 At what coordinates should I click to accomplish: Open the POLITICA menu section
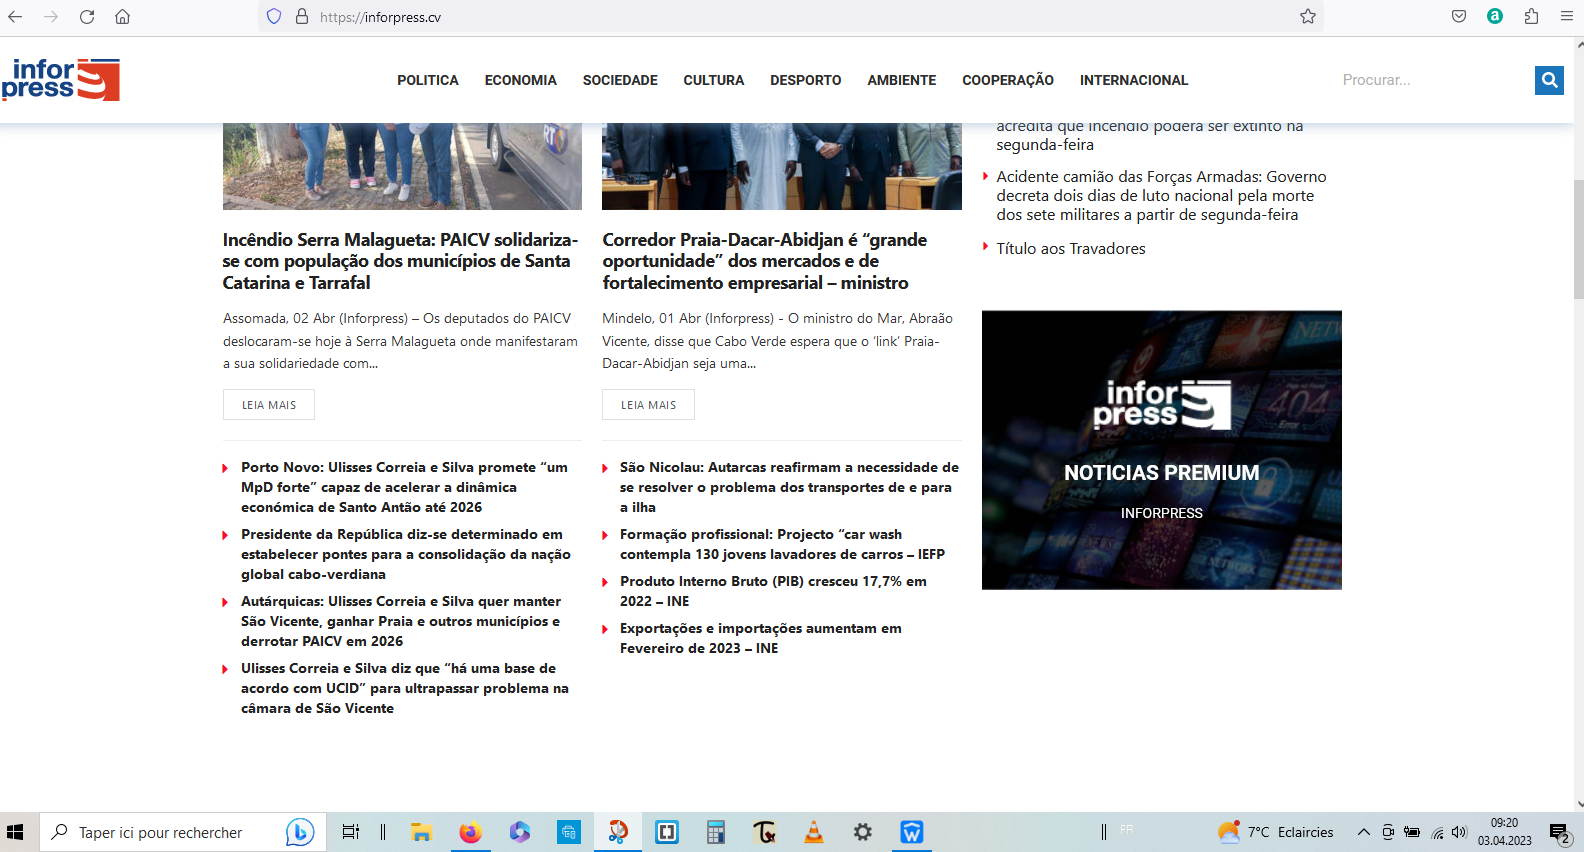coord(427,80)
